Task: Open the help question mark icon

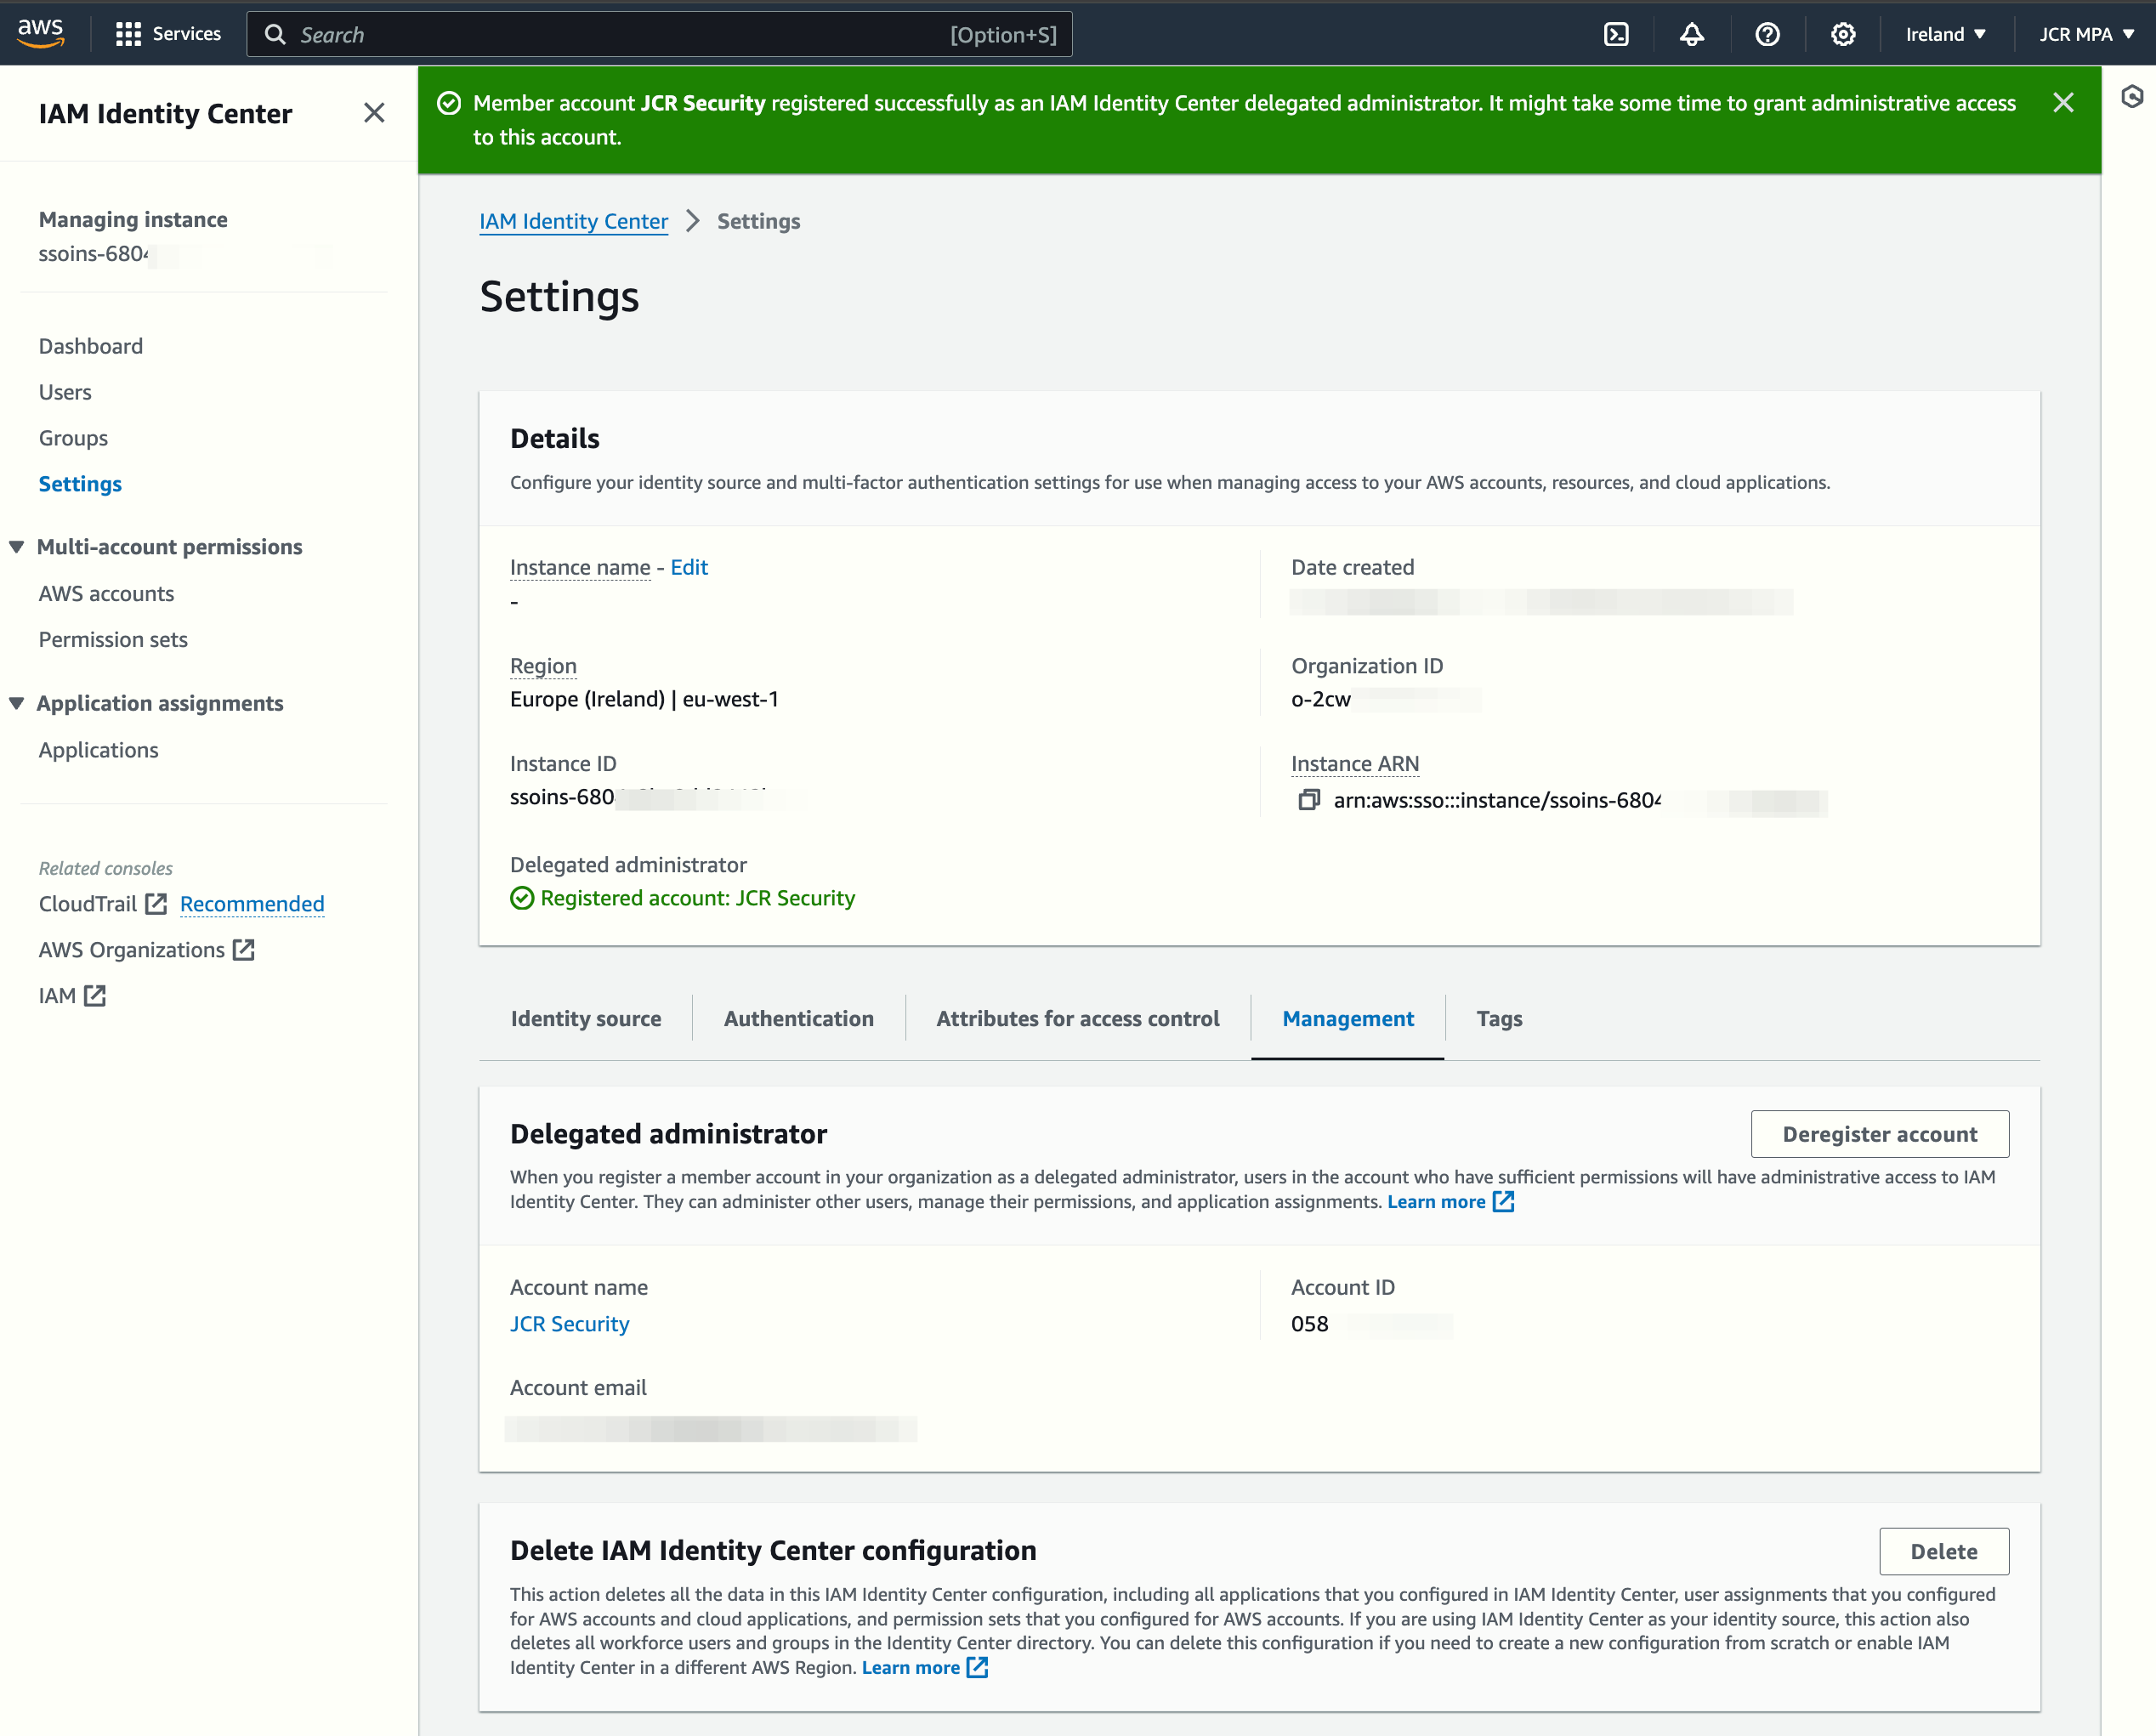Action: [1767, 34]
